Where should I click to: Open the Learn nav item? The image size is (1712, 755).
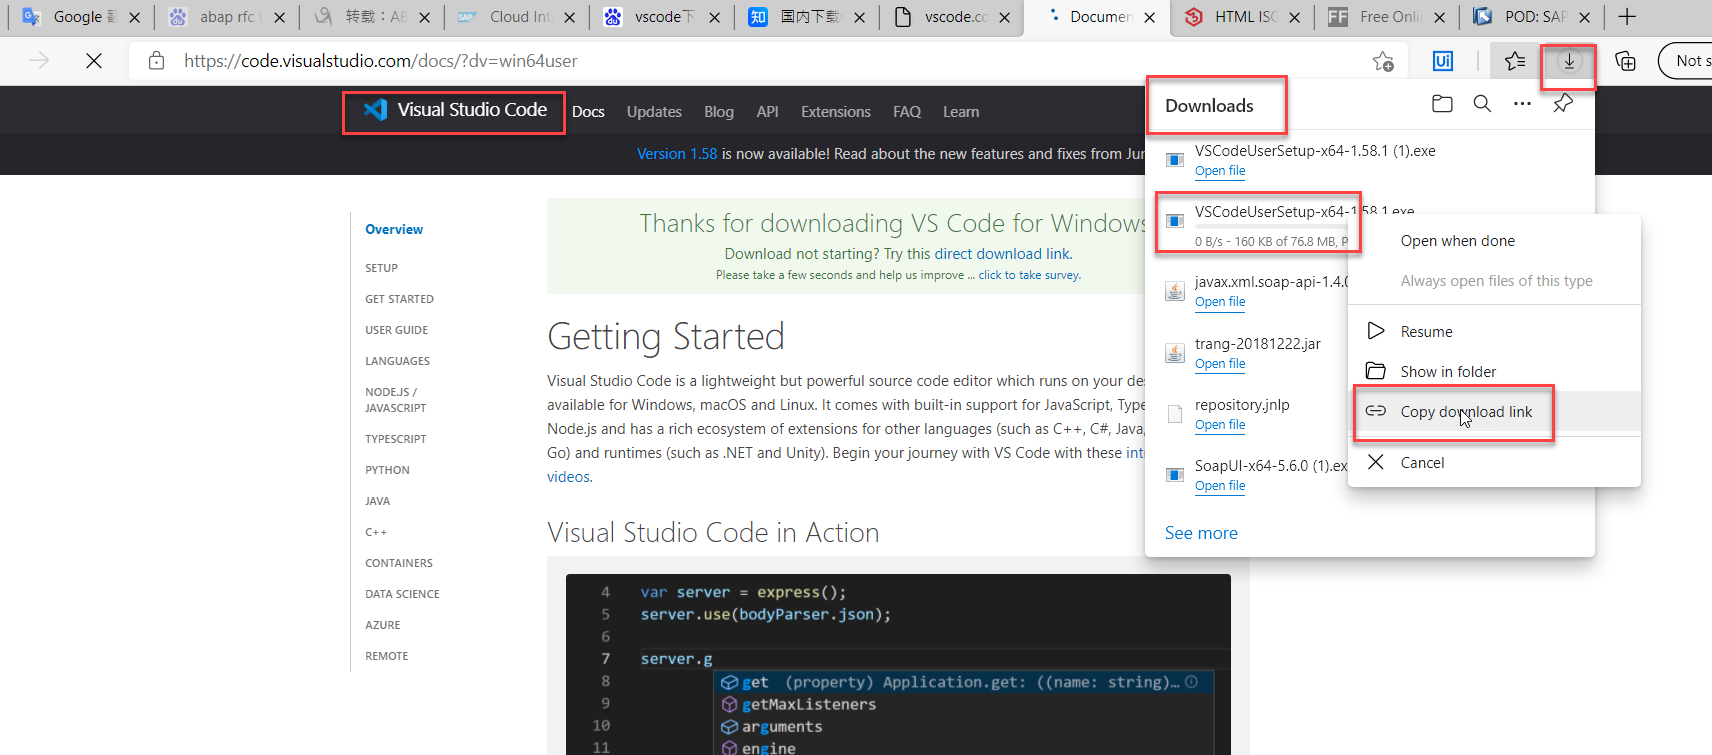961,112
